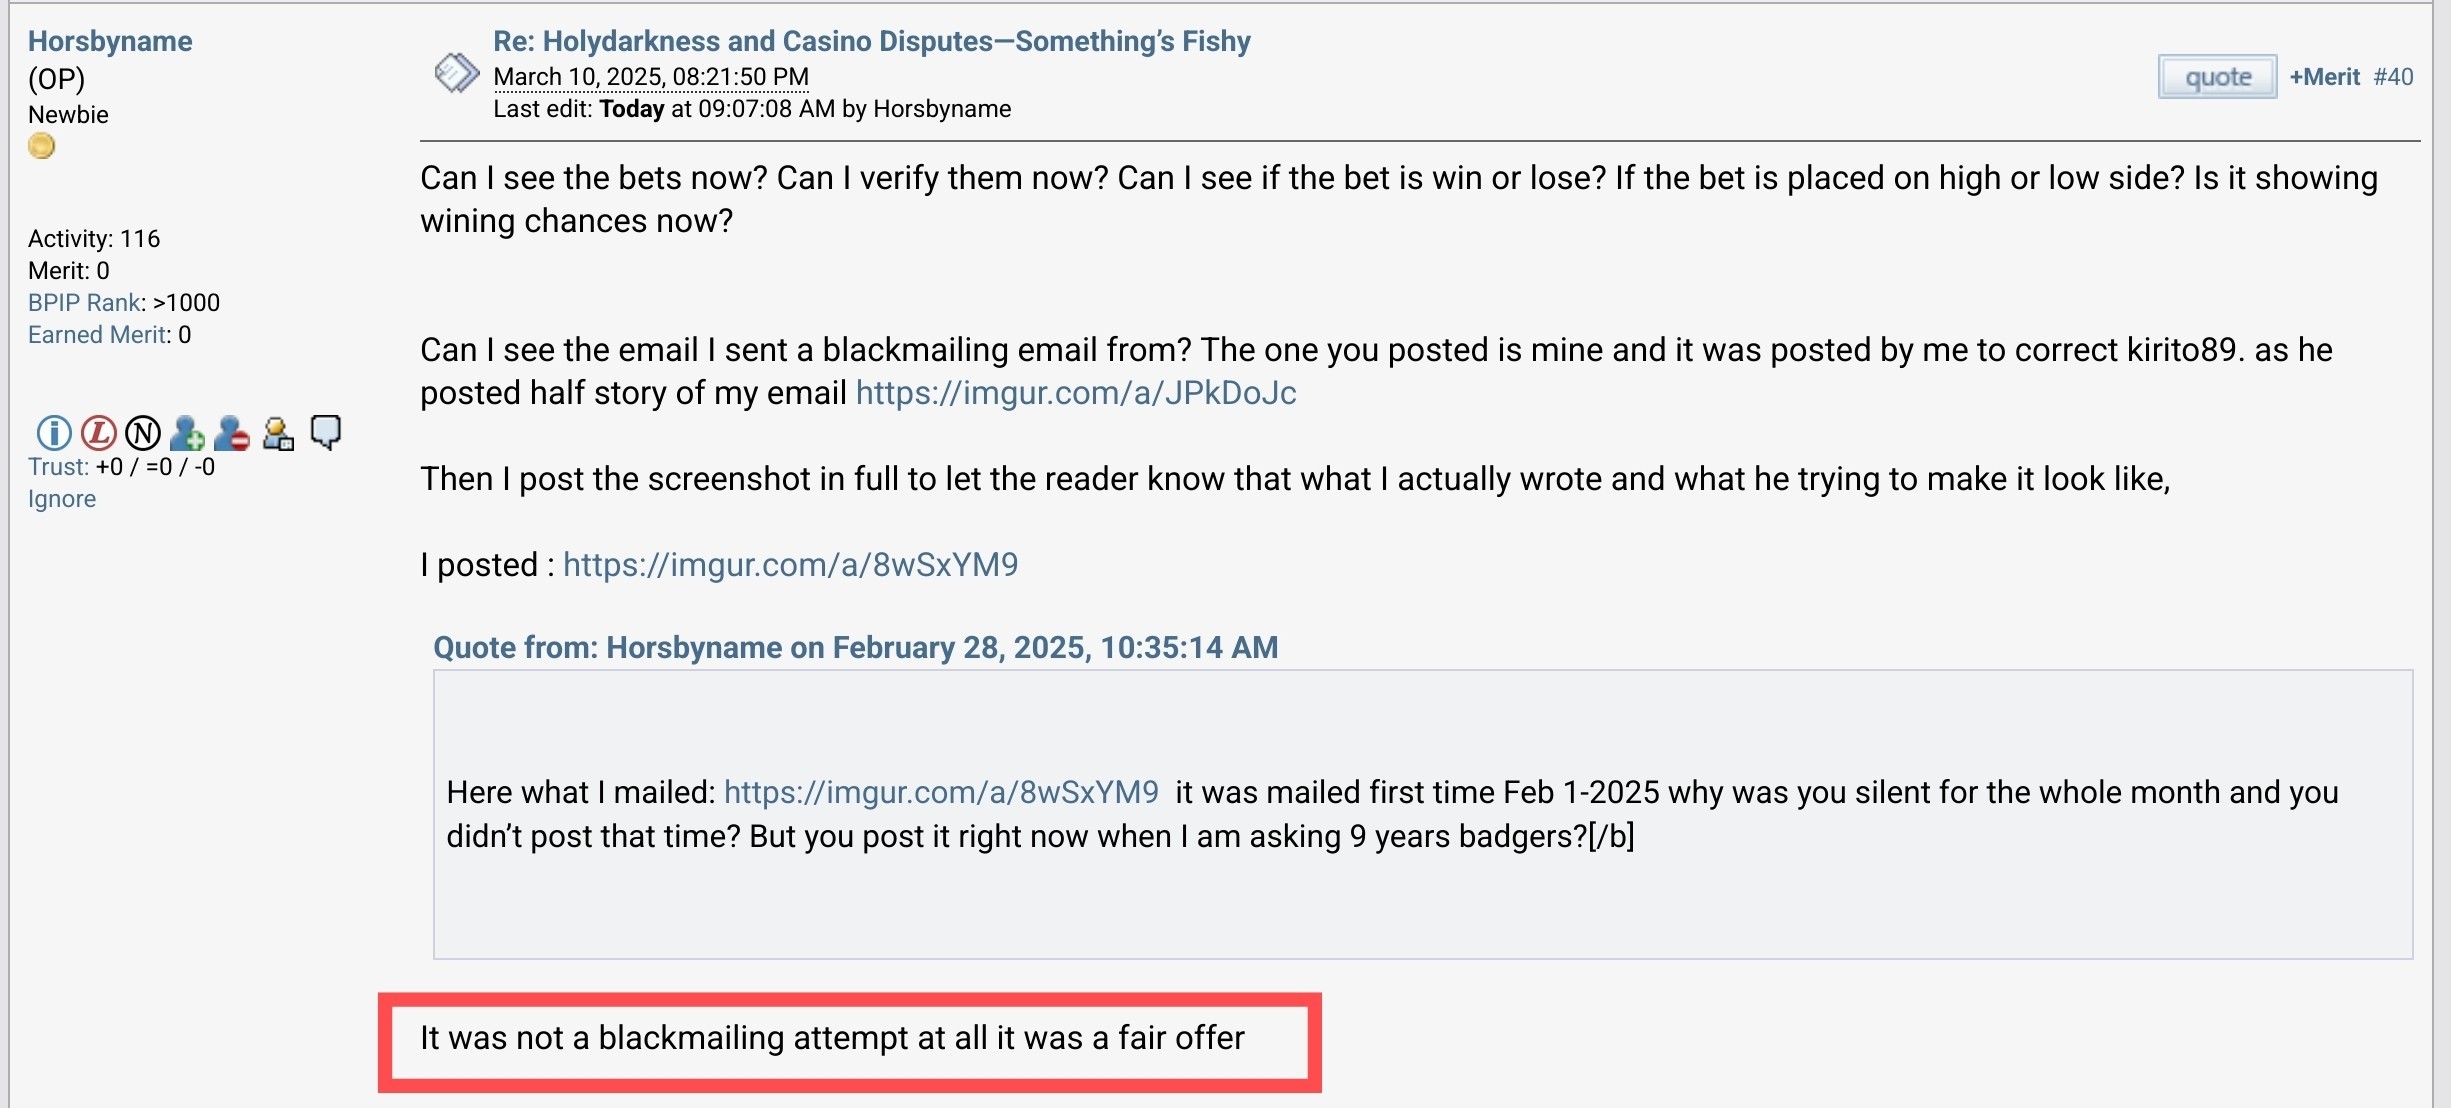This screenshot has width=2451, height=1108.
Task: Click the person with lock icon
Action: (x=278, y=433)
